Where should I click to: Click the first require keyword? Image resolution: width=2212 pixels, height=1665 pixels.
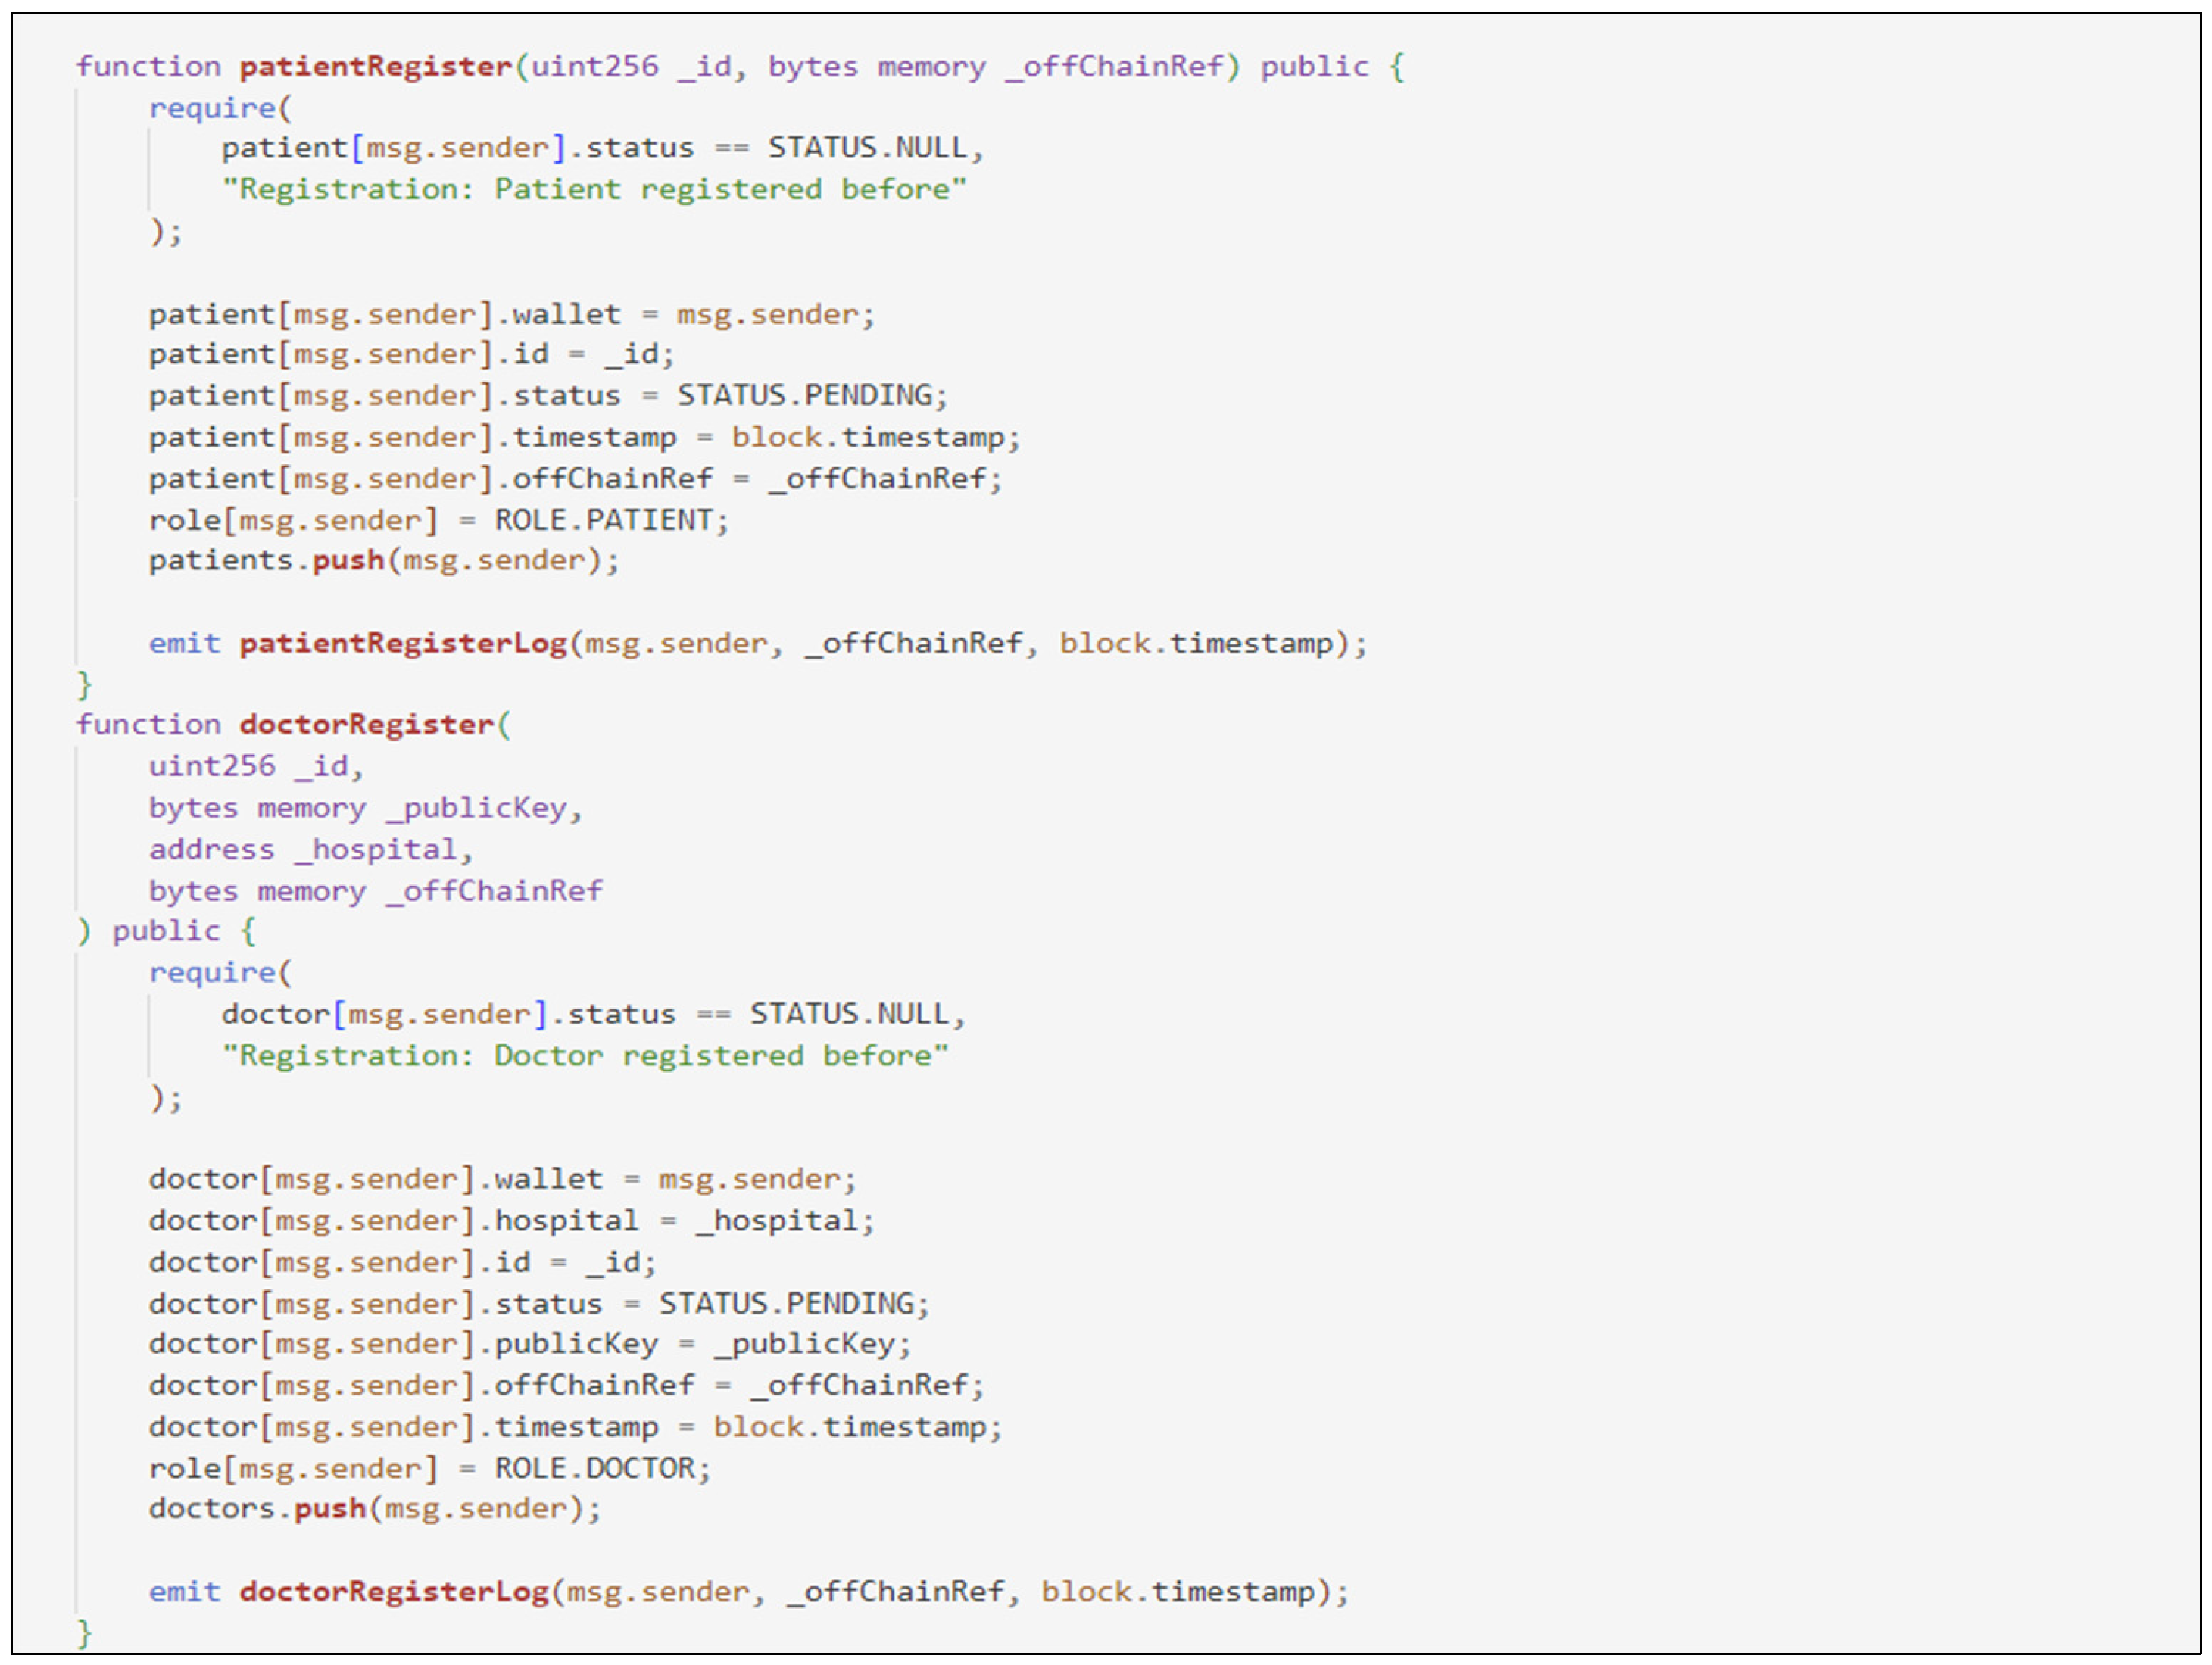[x=212, y=108]
